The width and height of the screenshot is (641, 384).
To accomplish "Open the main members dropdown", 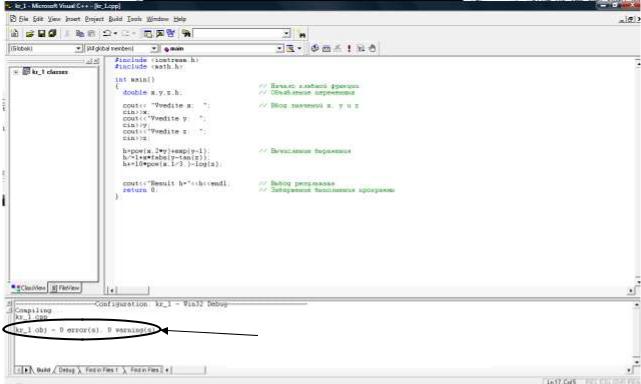I will click(280, 49).
